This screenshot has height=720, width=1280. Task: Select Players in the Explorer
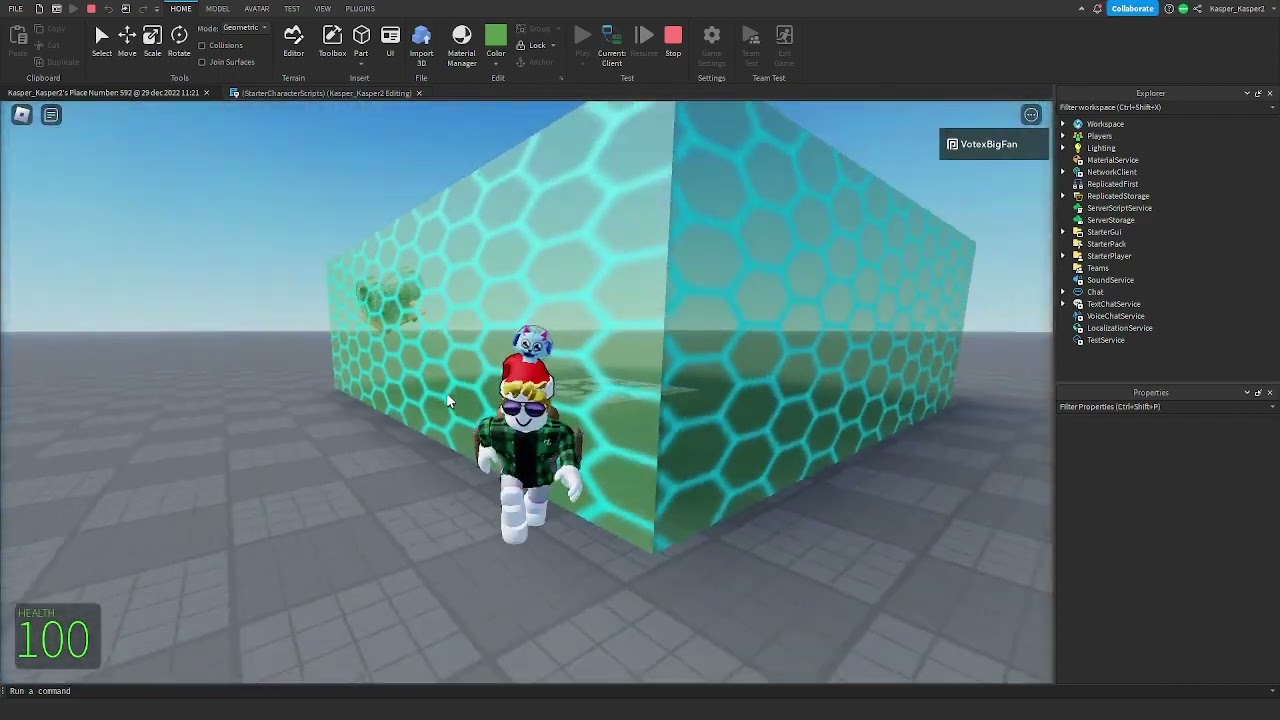coord(1099,136)
